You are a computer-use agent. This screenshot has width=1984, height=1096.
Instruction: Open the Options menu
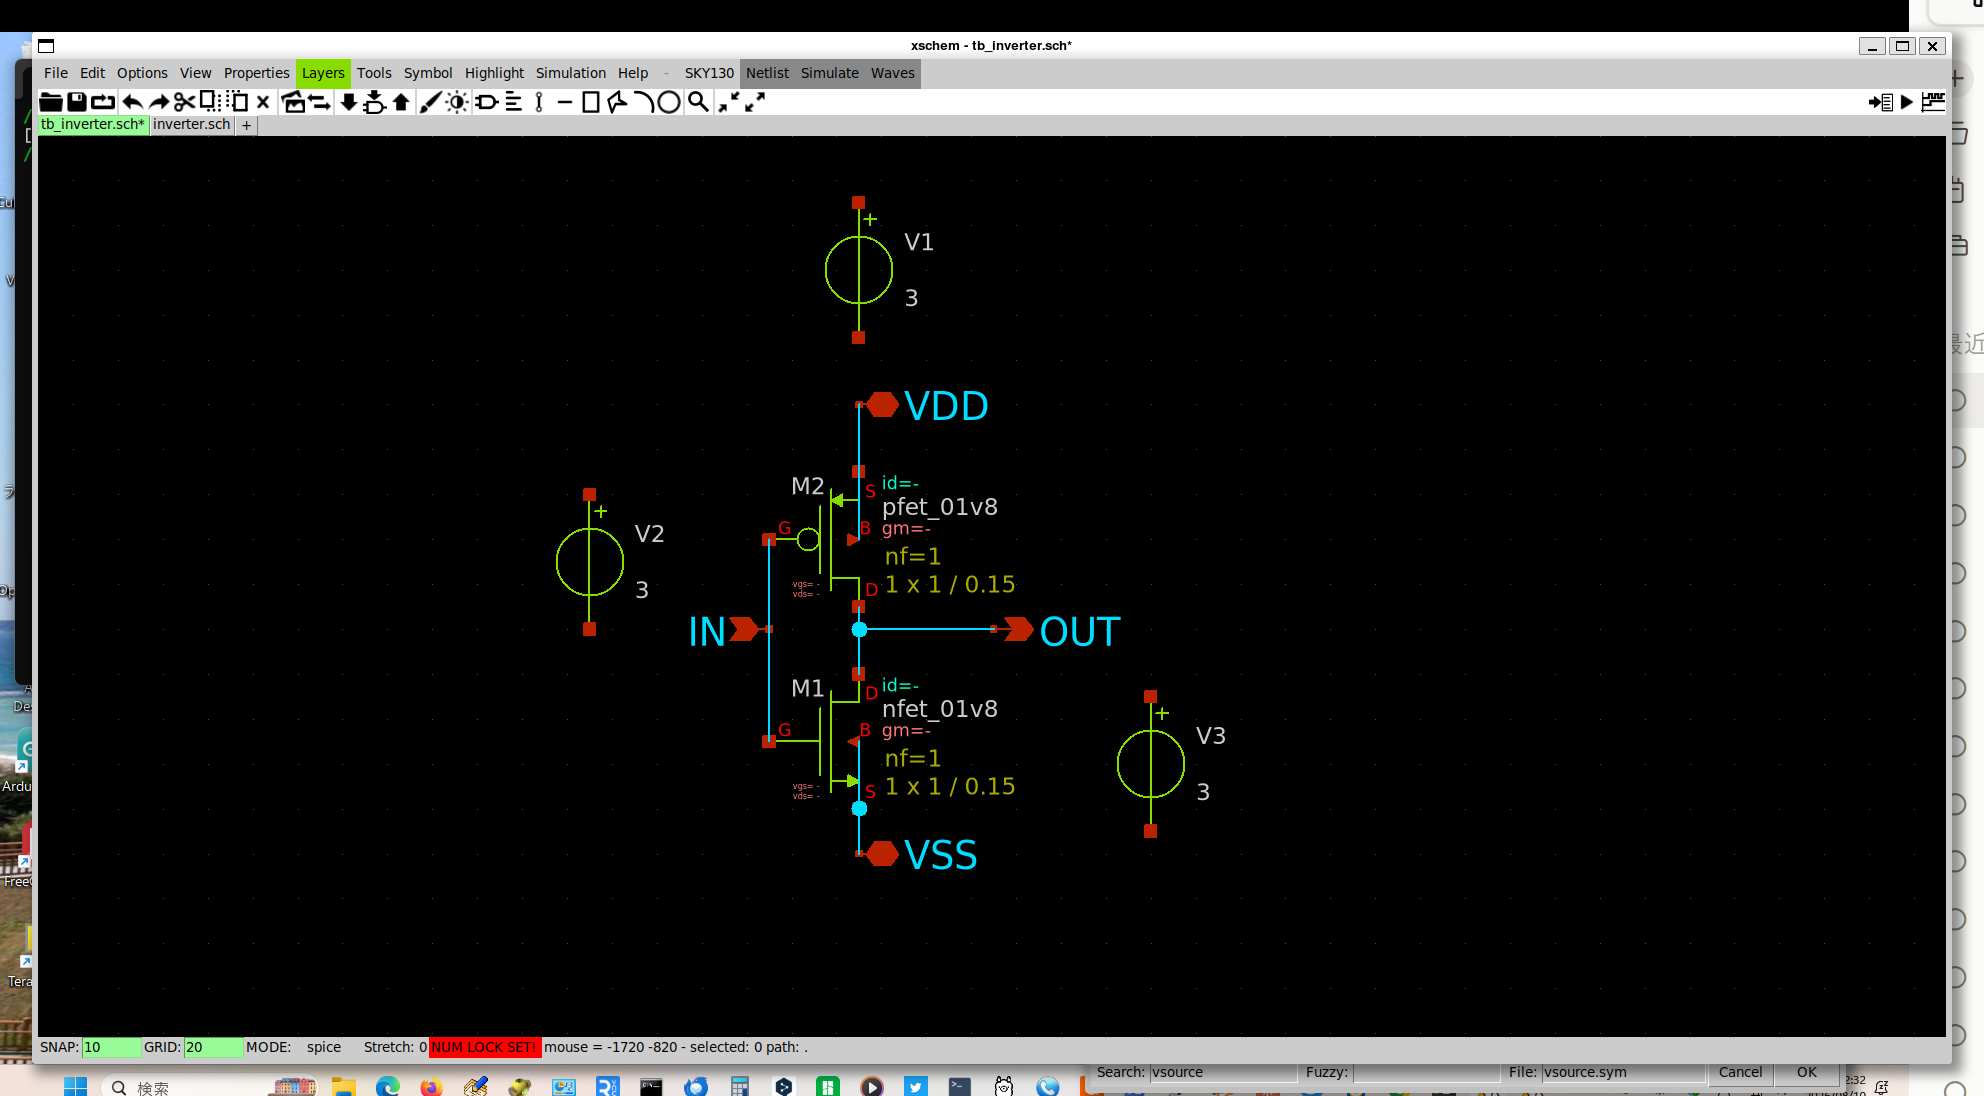point(142,73)
